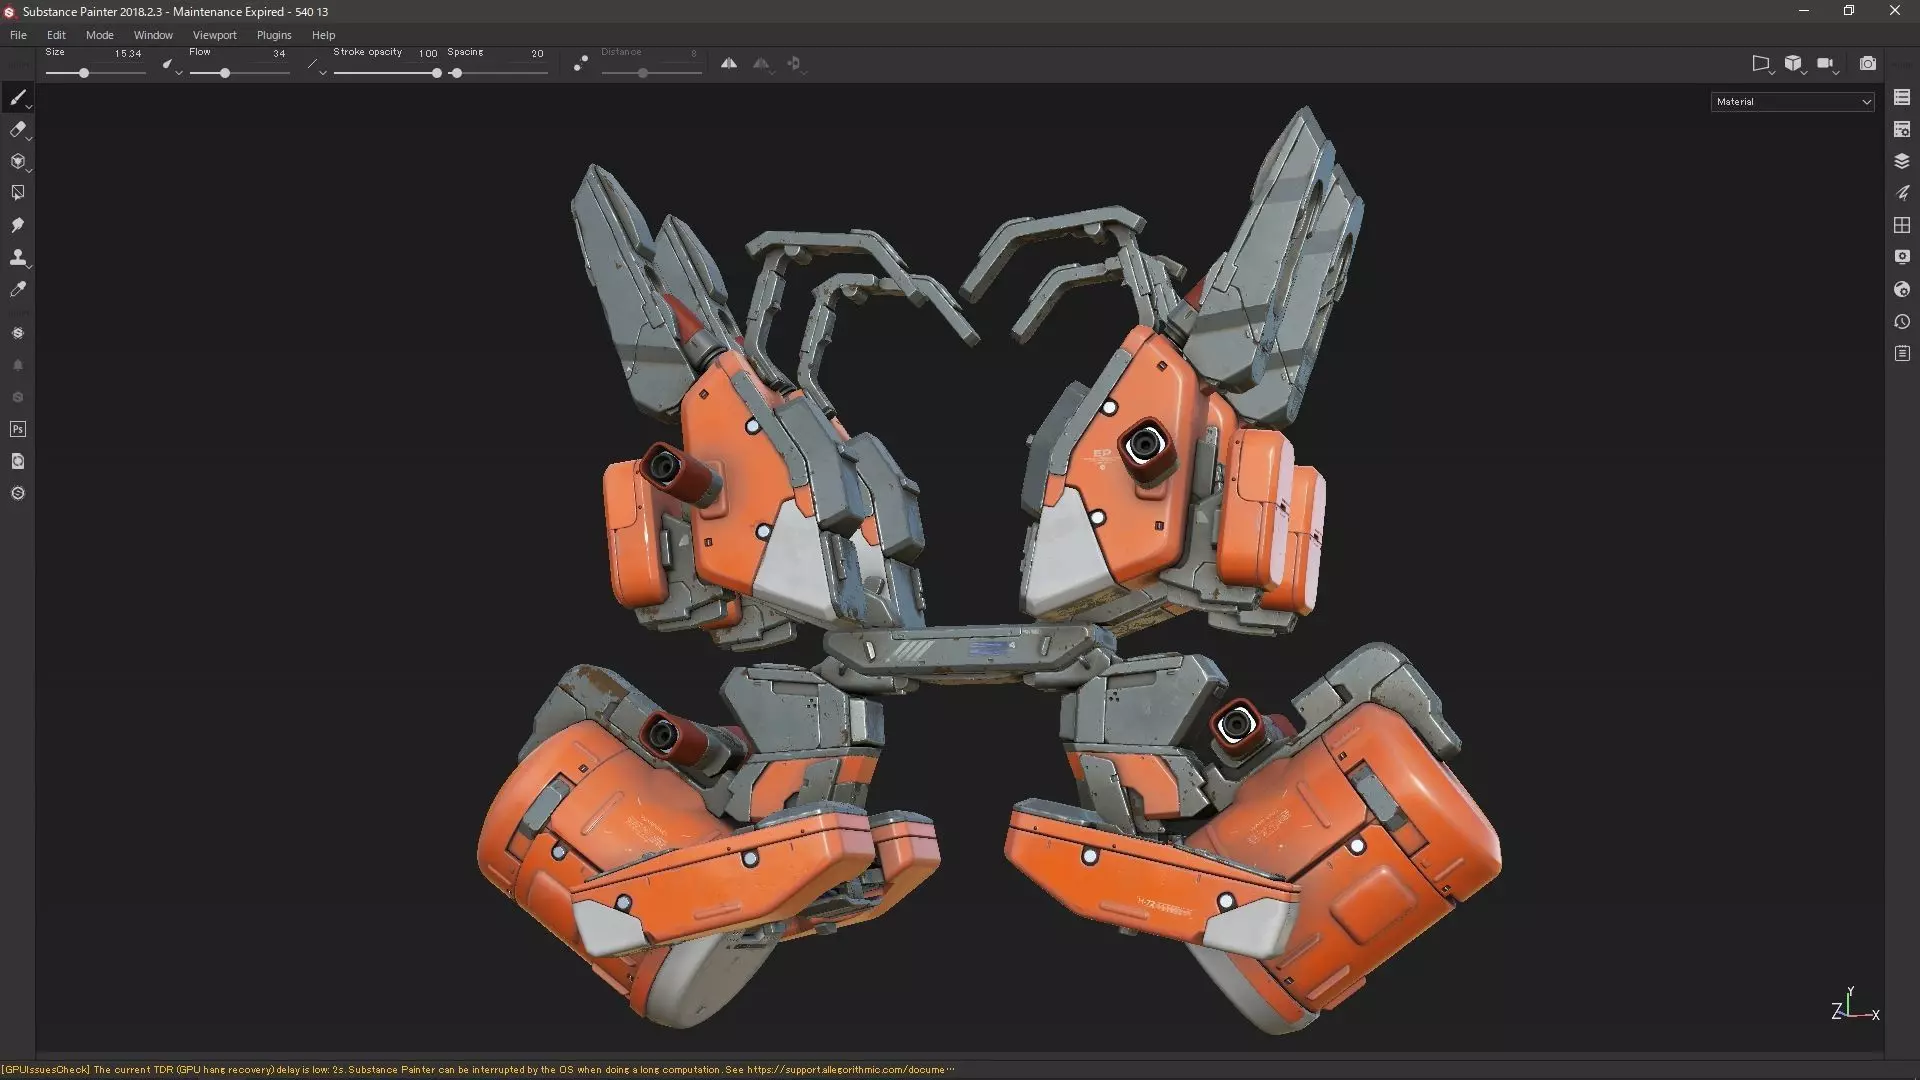Screen dimensions: 1920x1080
Task: Select the Clone stamp tool
Action: click(x=17, y=257)
